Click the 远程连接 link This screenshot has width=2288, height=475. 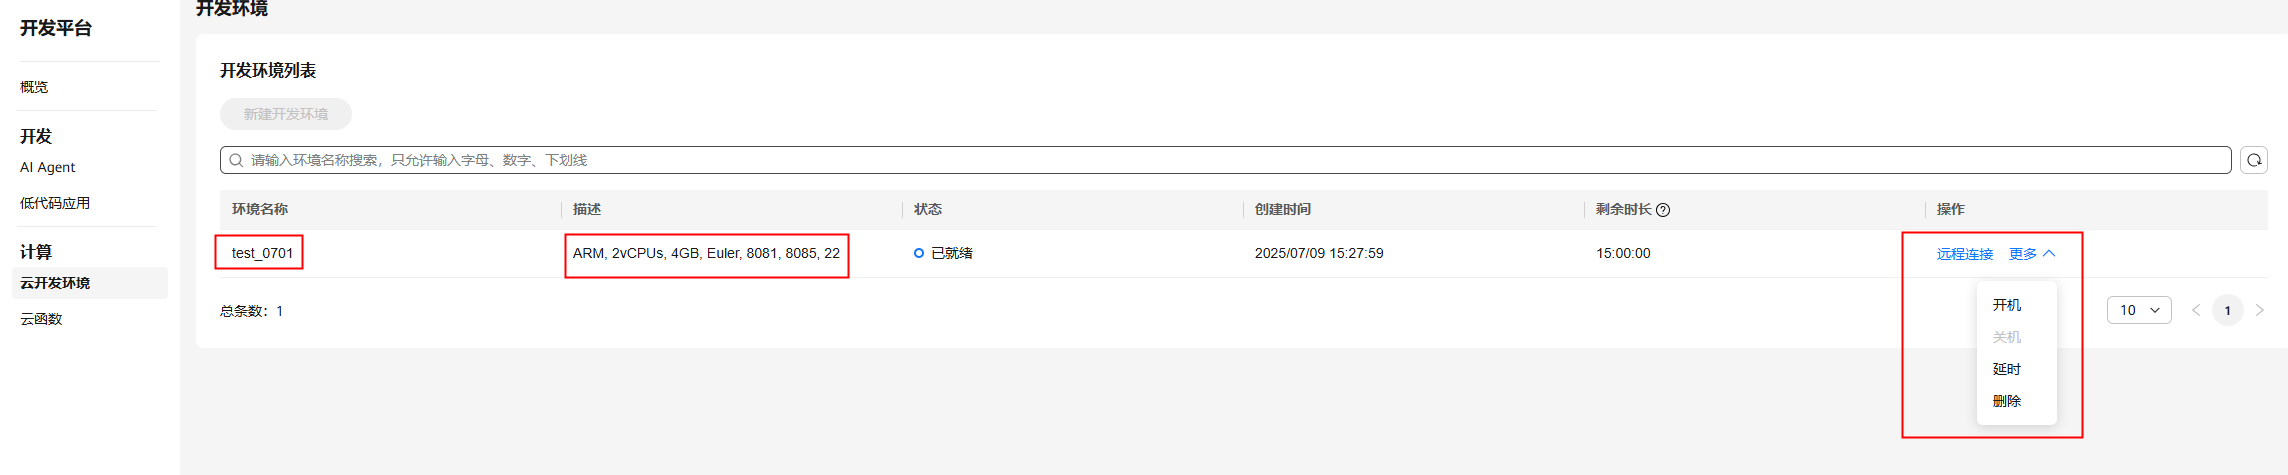tap(1965, 254)
